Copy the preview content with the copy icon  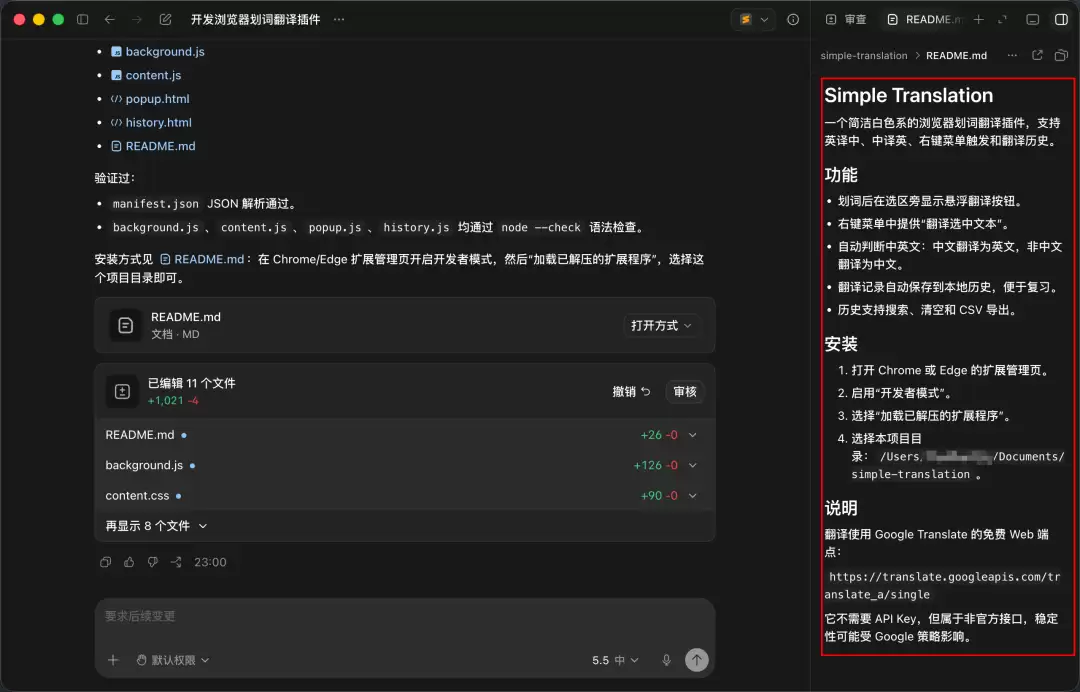[x=1061, y=55]
